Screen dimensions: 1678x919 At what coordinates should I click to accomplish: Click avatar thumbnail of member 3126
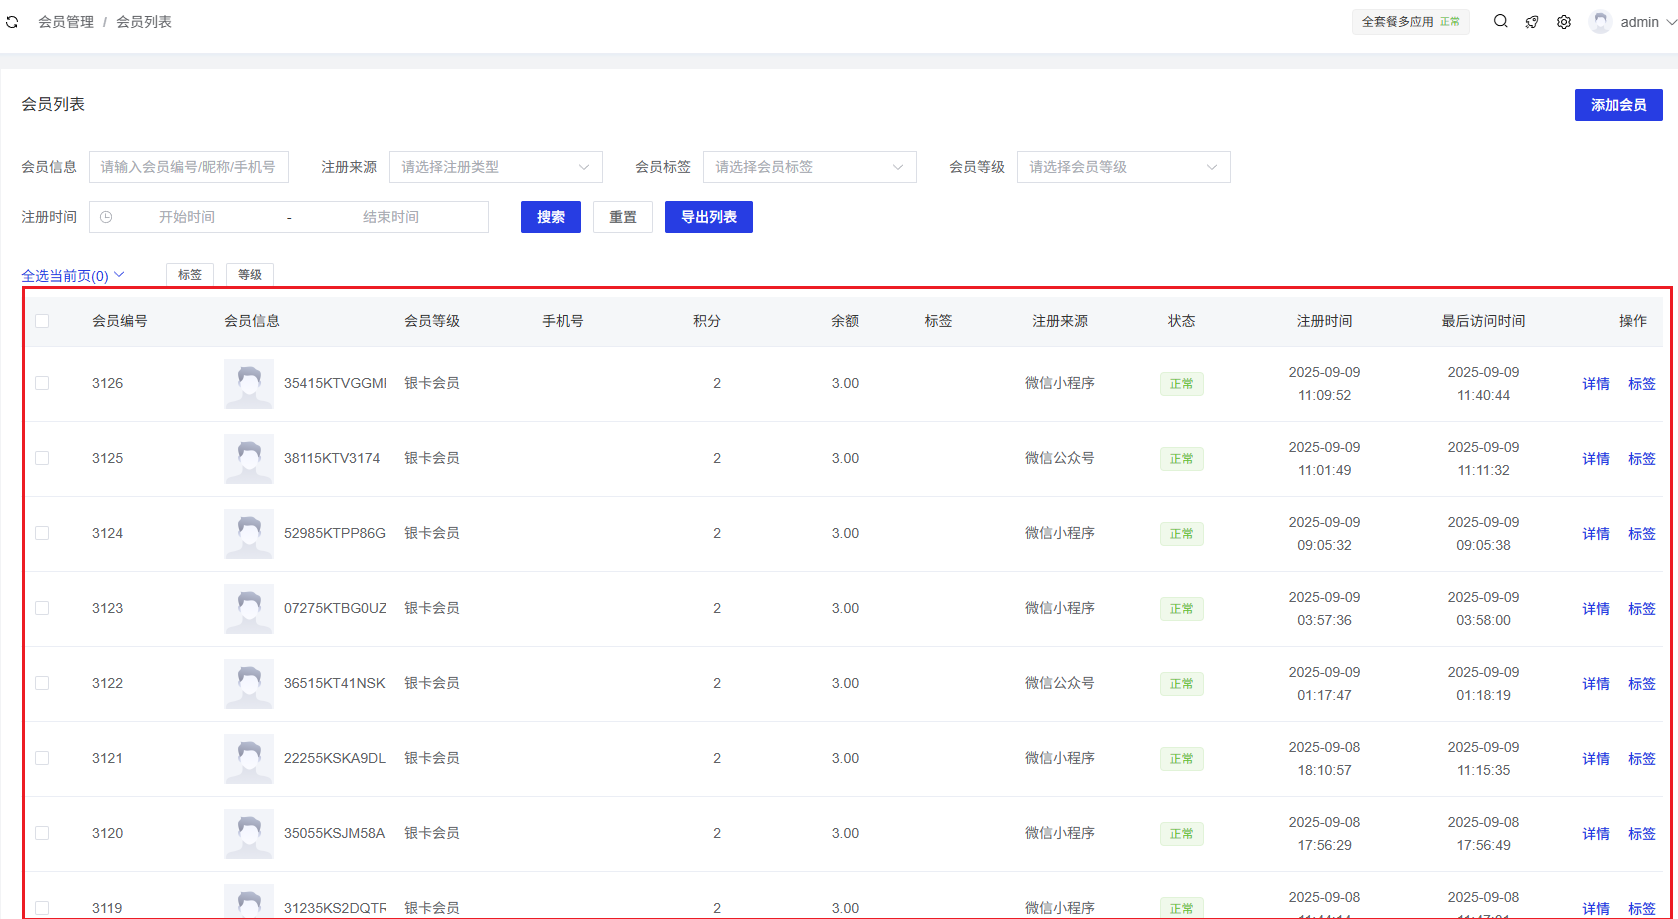248,384
